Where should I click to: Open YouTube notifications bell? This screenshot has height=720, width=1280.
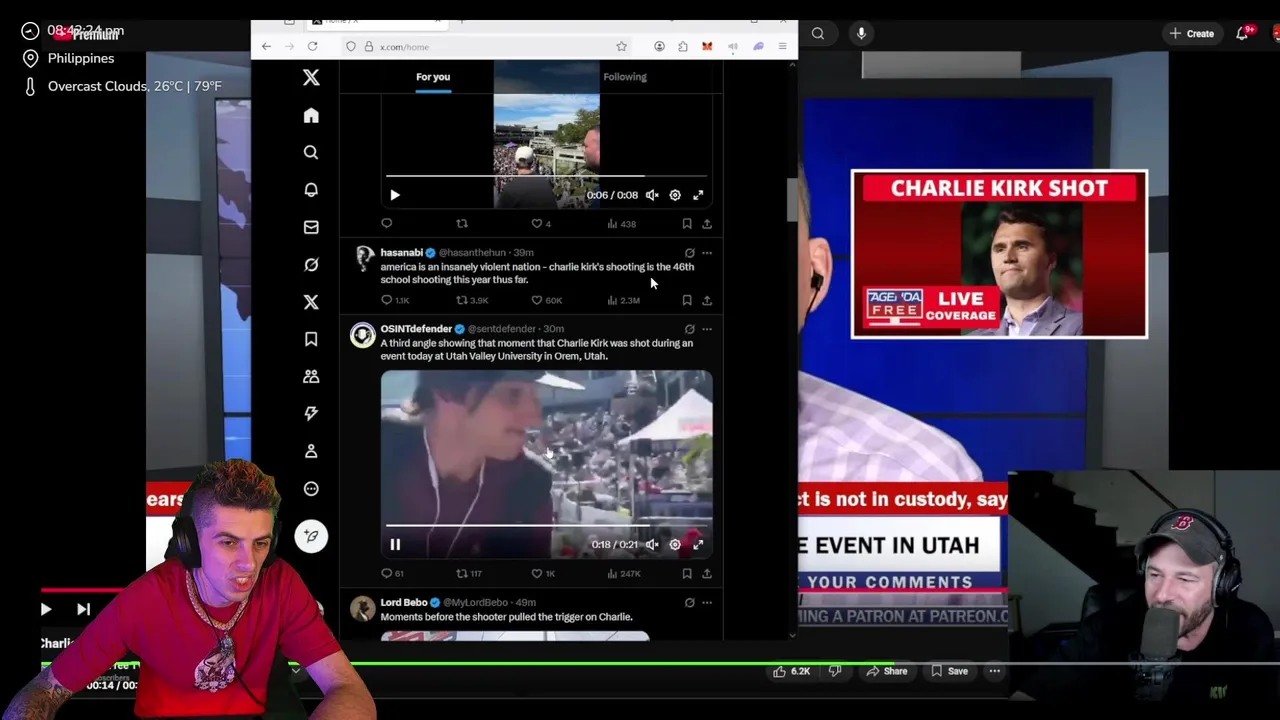coord(1242,33)
